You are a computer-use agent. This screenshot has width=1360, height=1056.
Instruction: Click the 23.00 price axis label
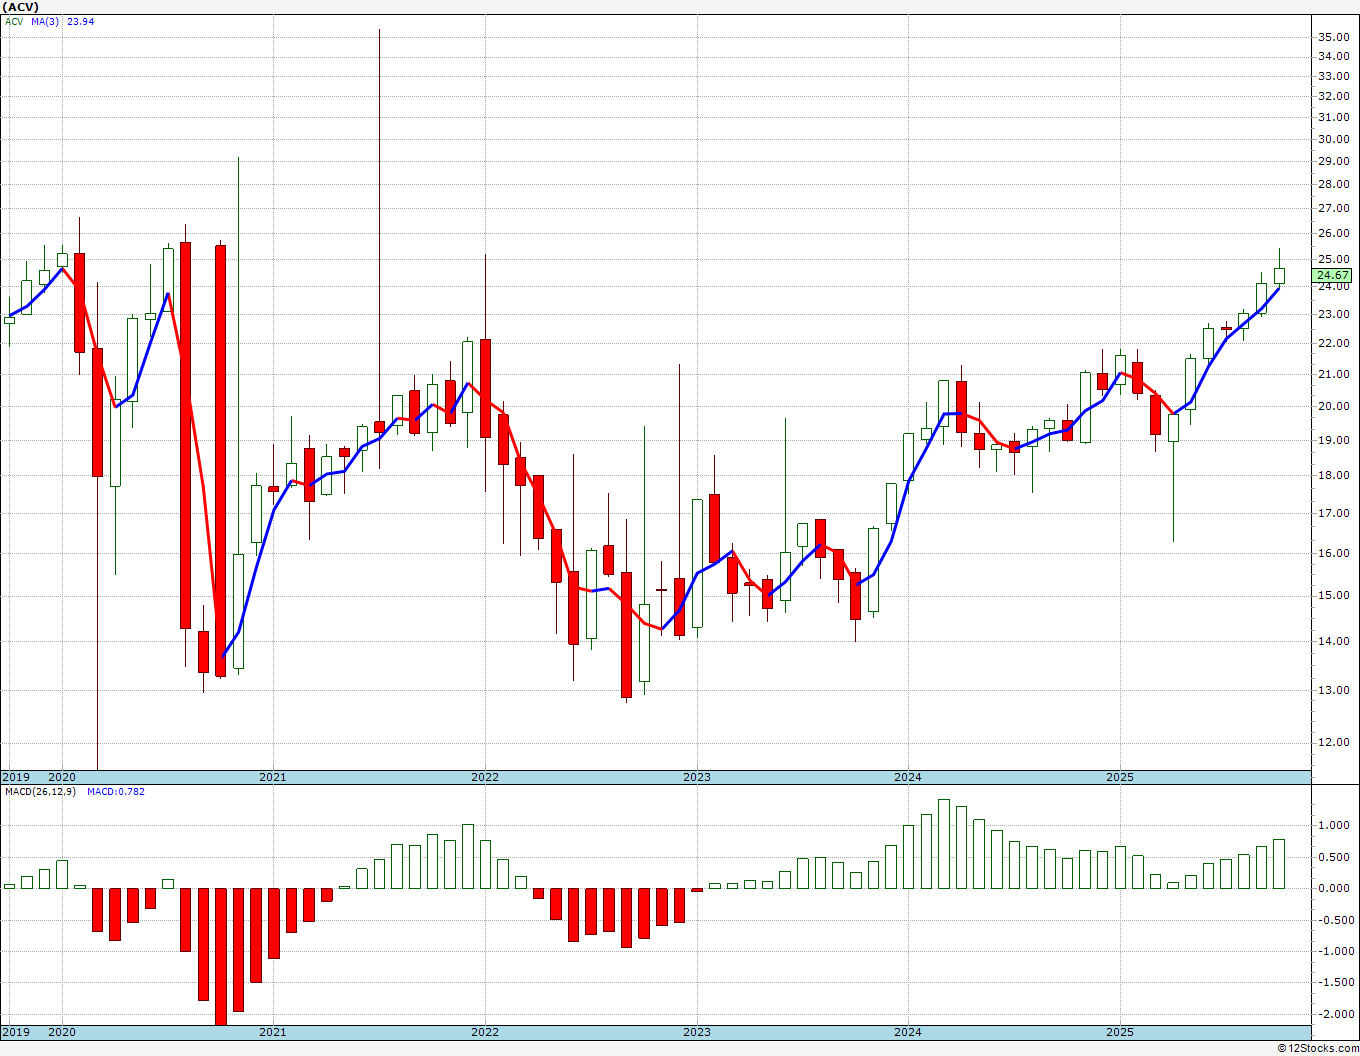pos(1334,314)
